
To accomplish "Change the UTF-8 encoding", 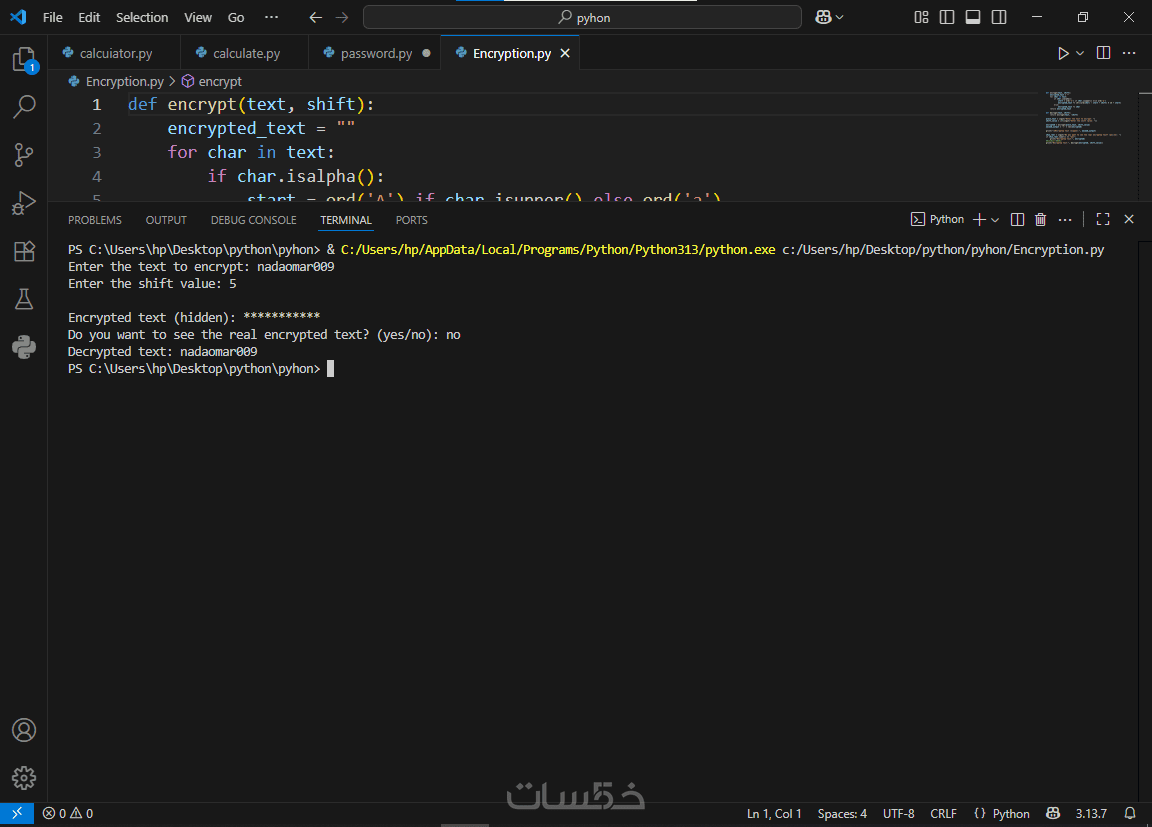I will click(x=899, y=813).
